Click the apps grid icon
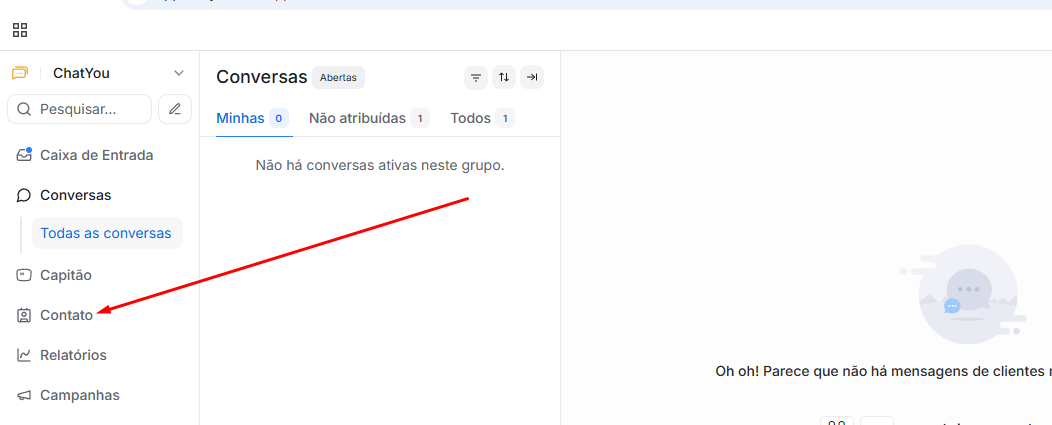Viewport: 1052px width, 425px height. (20, 30)
